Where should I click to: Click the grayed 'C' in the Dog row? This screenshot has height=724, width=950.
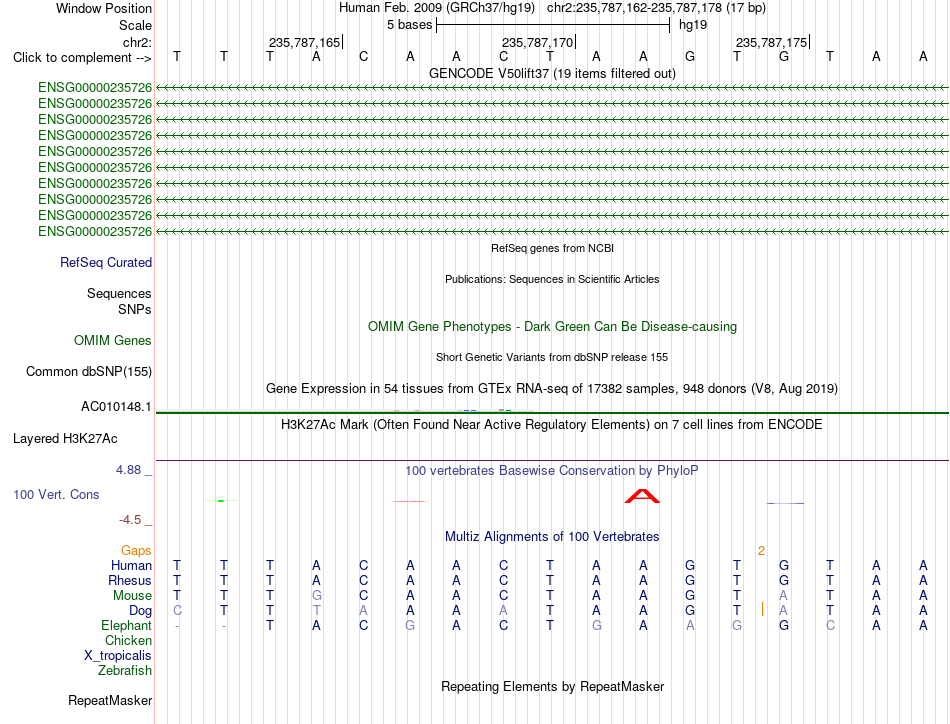178,611
